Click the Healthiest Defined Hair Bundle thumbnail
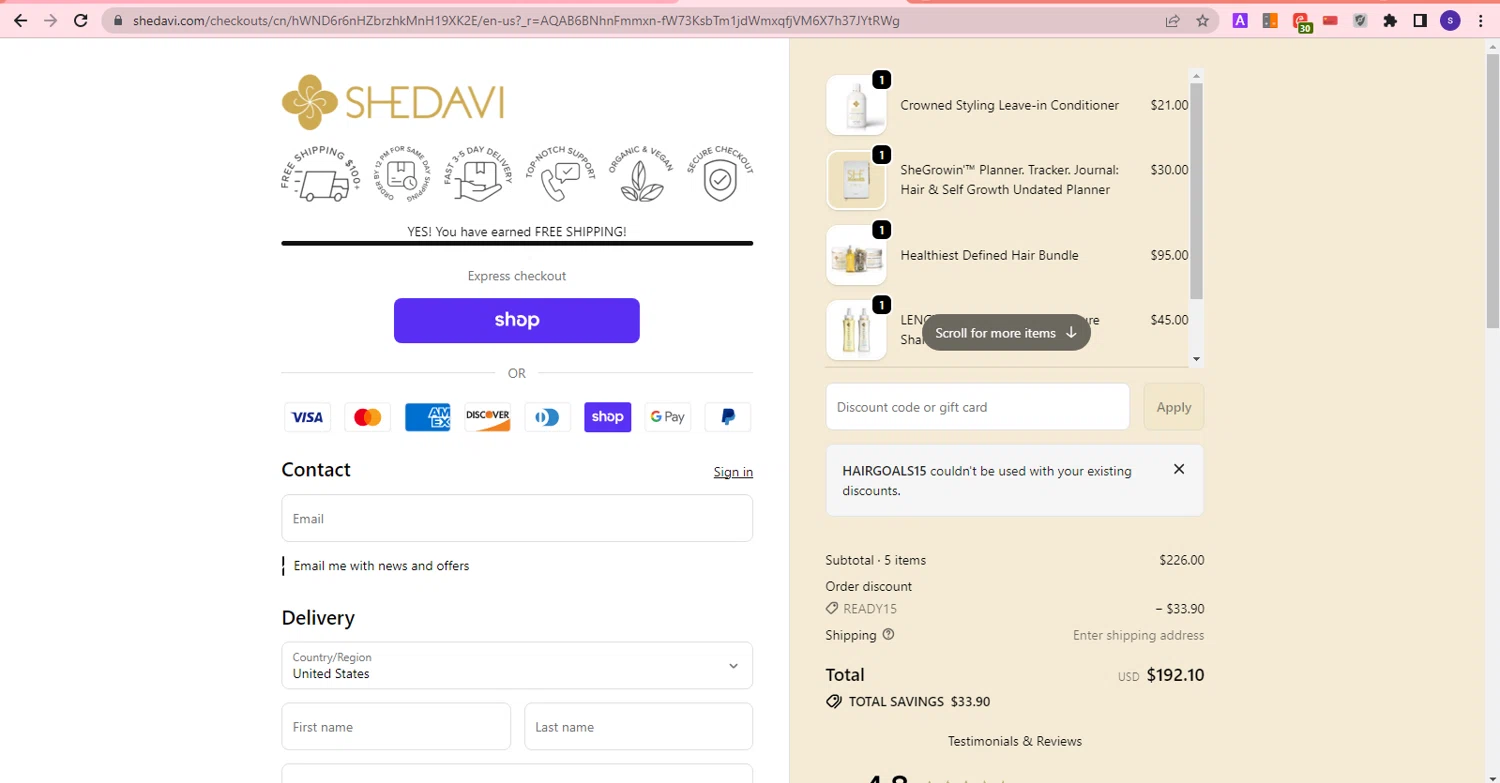Screen dimensions: 1500x783 856,255
